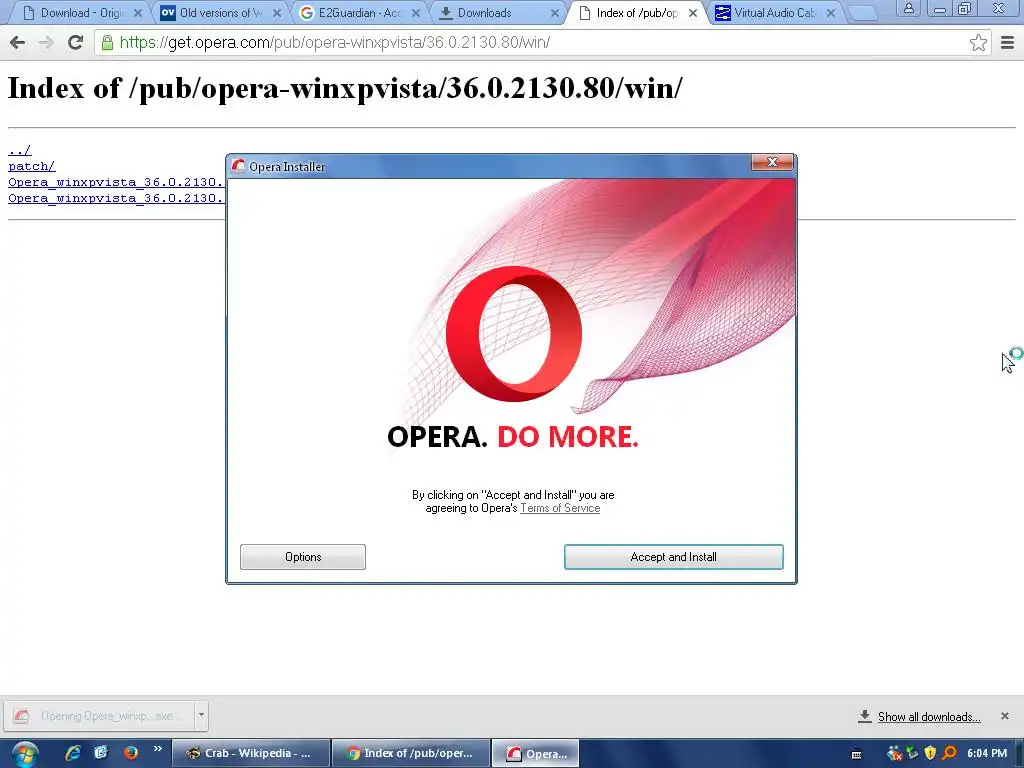Screen dimensions: 1024x768
Task: Click the network tray icon with red X
Action: pyautogui.click(x=894, y=754)
